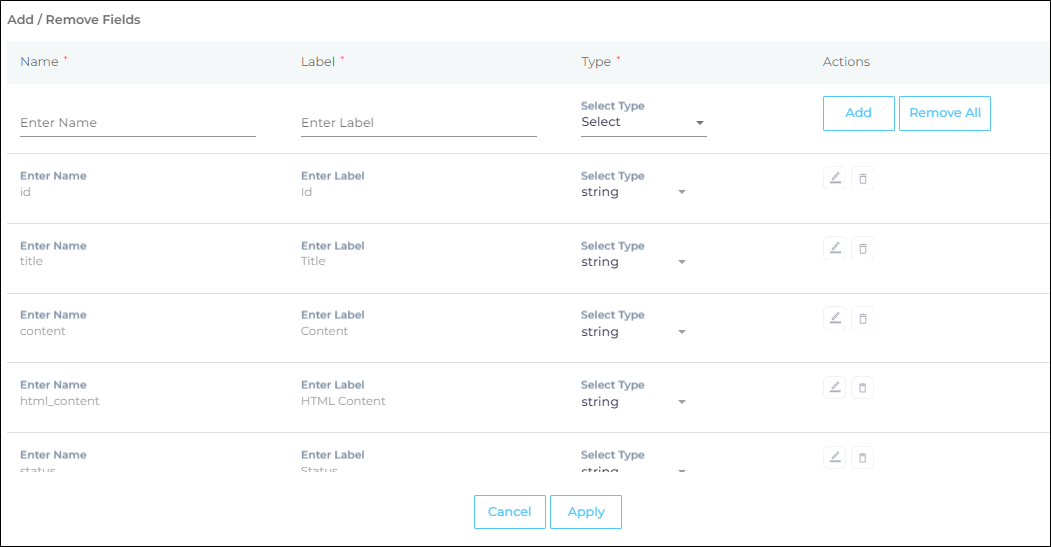
Task: Delete the status field row
Action: pyautogui.click(x=863, y=457)
